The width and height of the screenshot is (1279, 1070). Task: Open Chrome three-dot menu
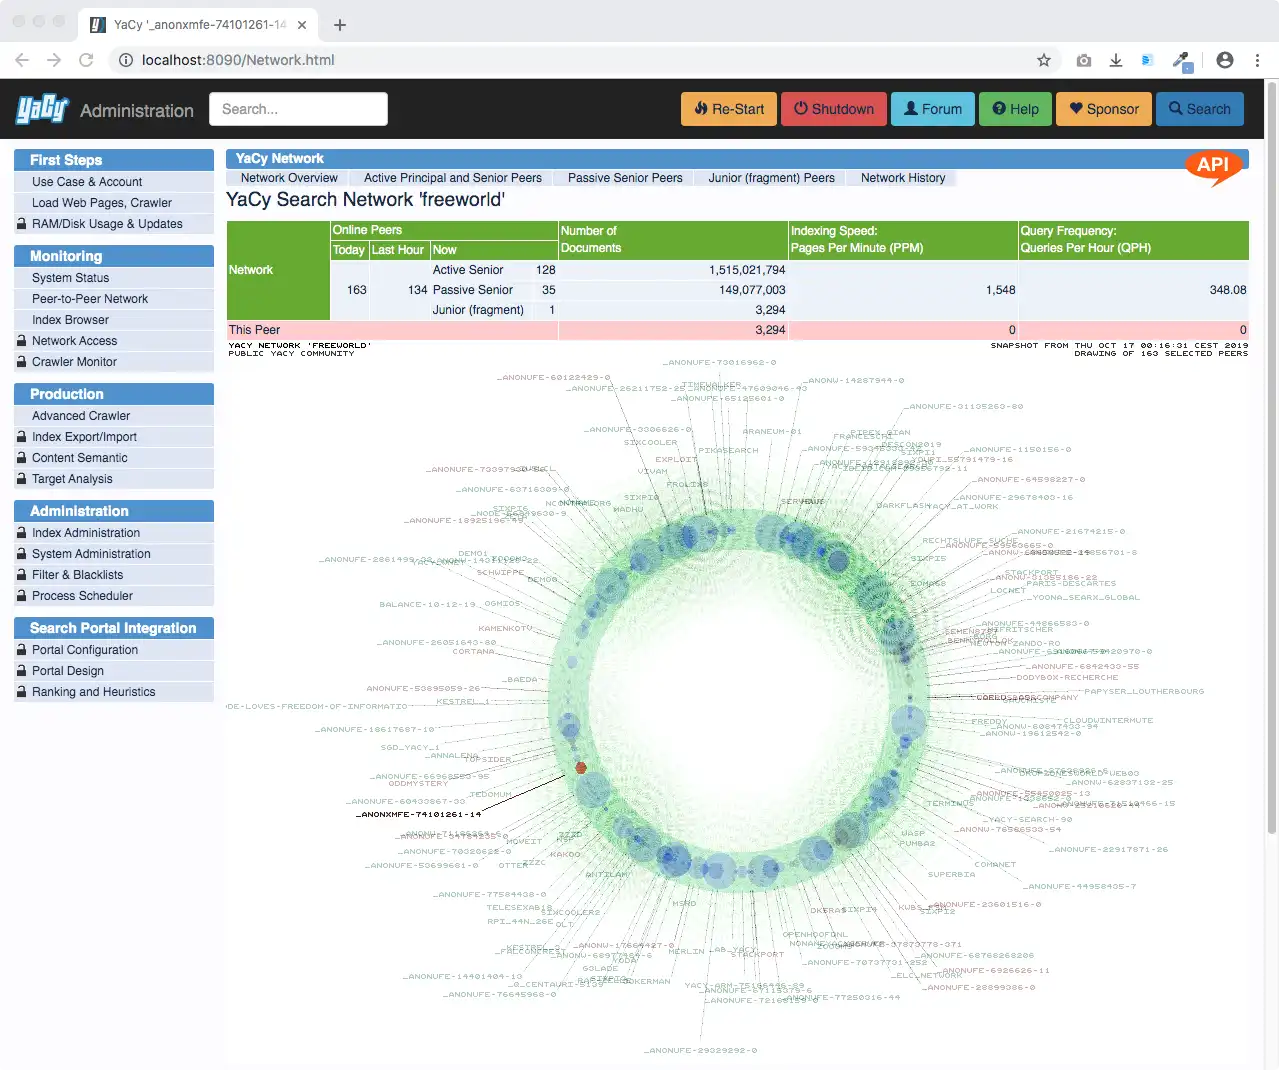pos(1258,60)
